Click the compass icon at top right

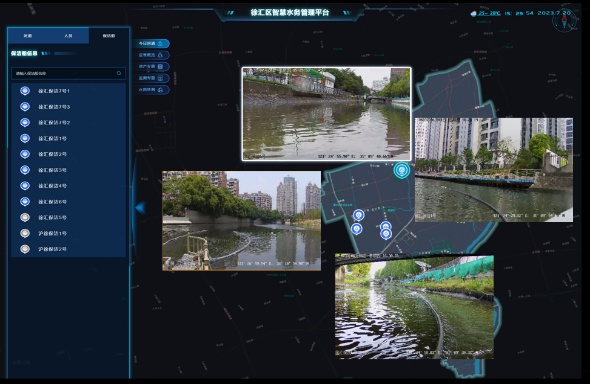tap(564, 21)
